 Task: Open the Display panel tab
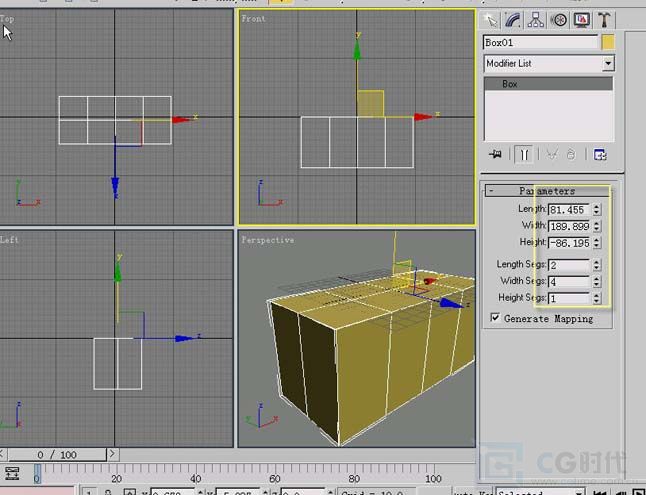pos(581,20)
